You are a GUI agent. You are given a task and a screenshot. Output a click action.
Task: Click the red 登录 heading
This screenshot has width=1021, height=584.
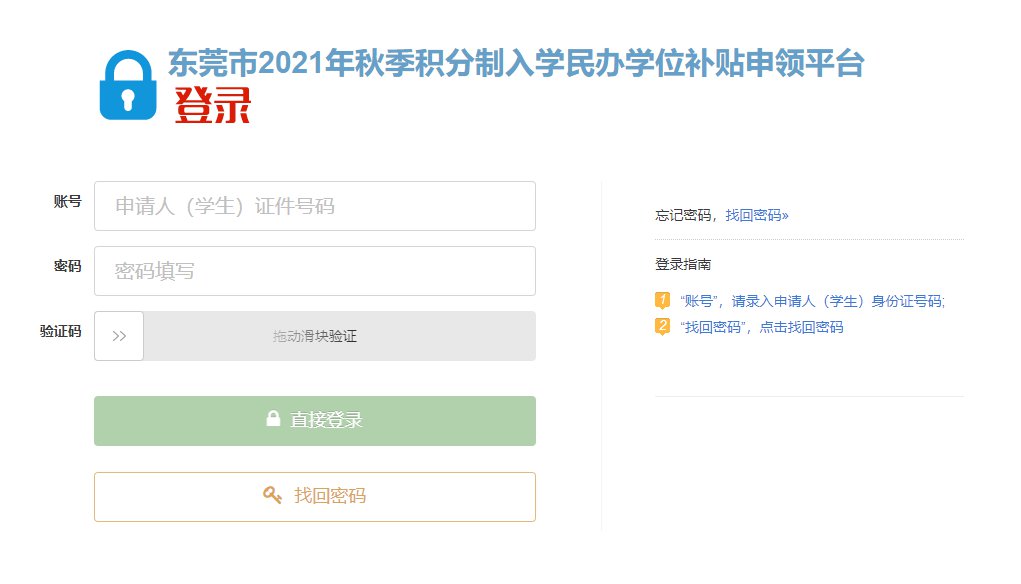212,106
